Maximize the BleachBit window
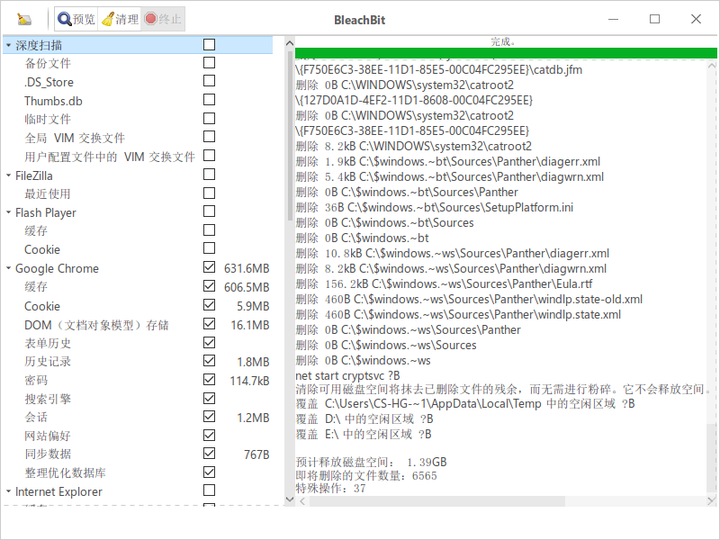 pyautogui.click(x=655, y=19)
